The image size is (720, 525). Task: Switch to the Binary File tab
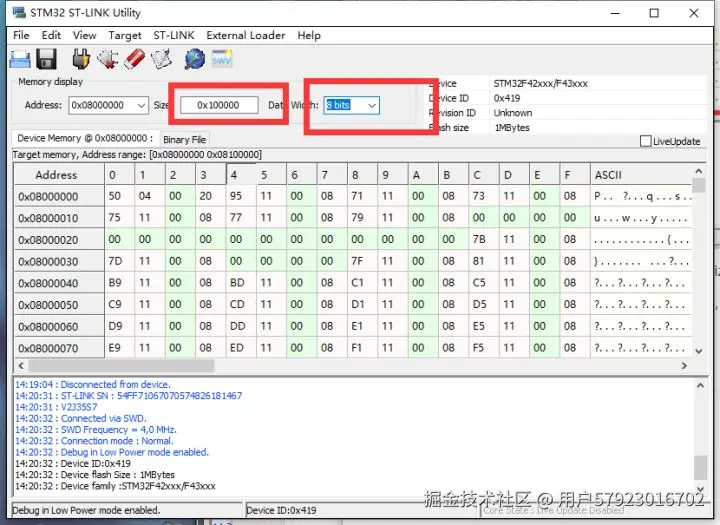point(184,140)
